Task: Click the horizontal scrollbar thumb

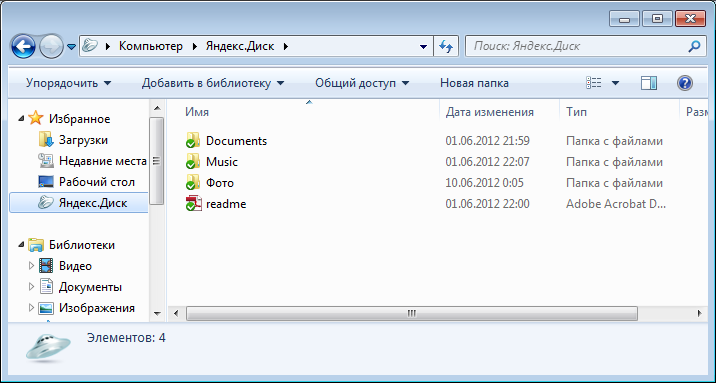Action: click(x=411, y=314)
